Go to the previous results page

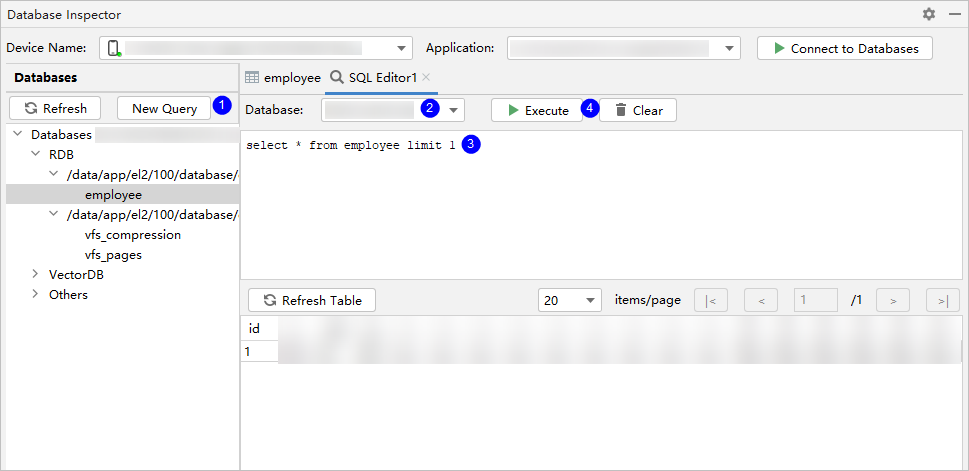[761, 300]
